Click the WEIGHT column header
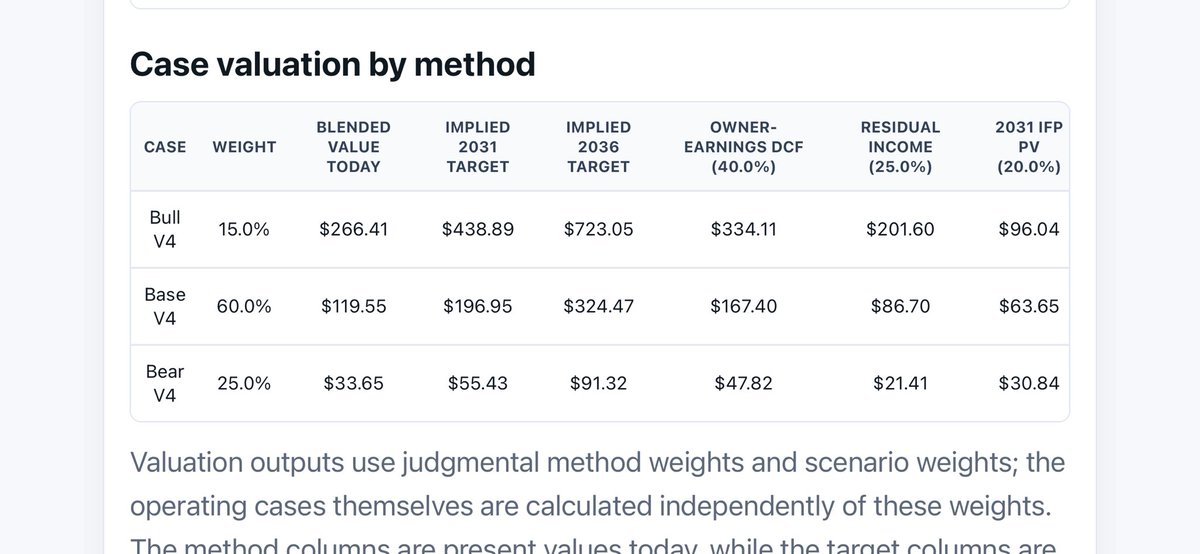The image size is (1200, 554). 244,147
